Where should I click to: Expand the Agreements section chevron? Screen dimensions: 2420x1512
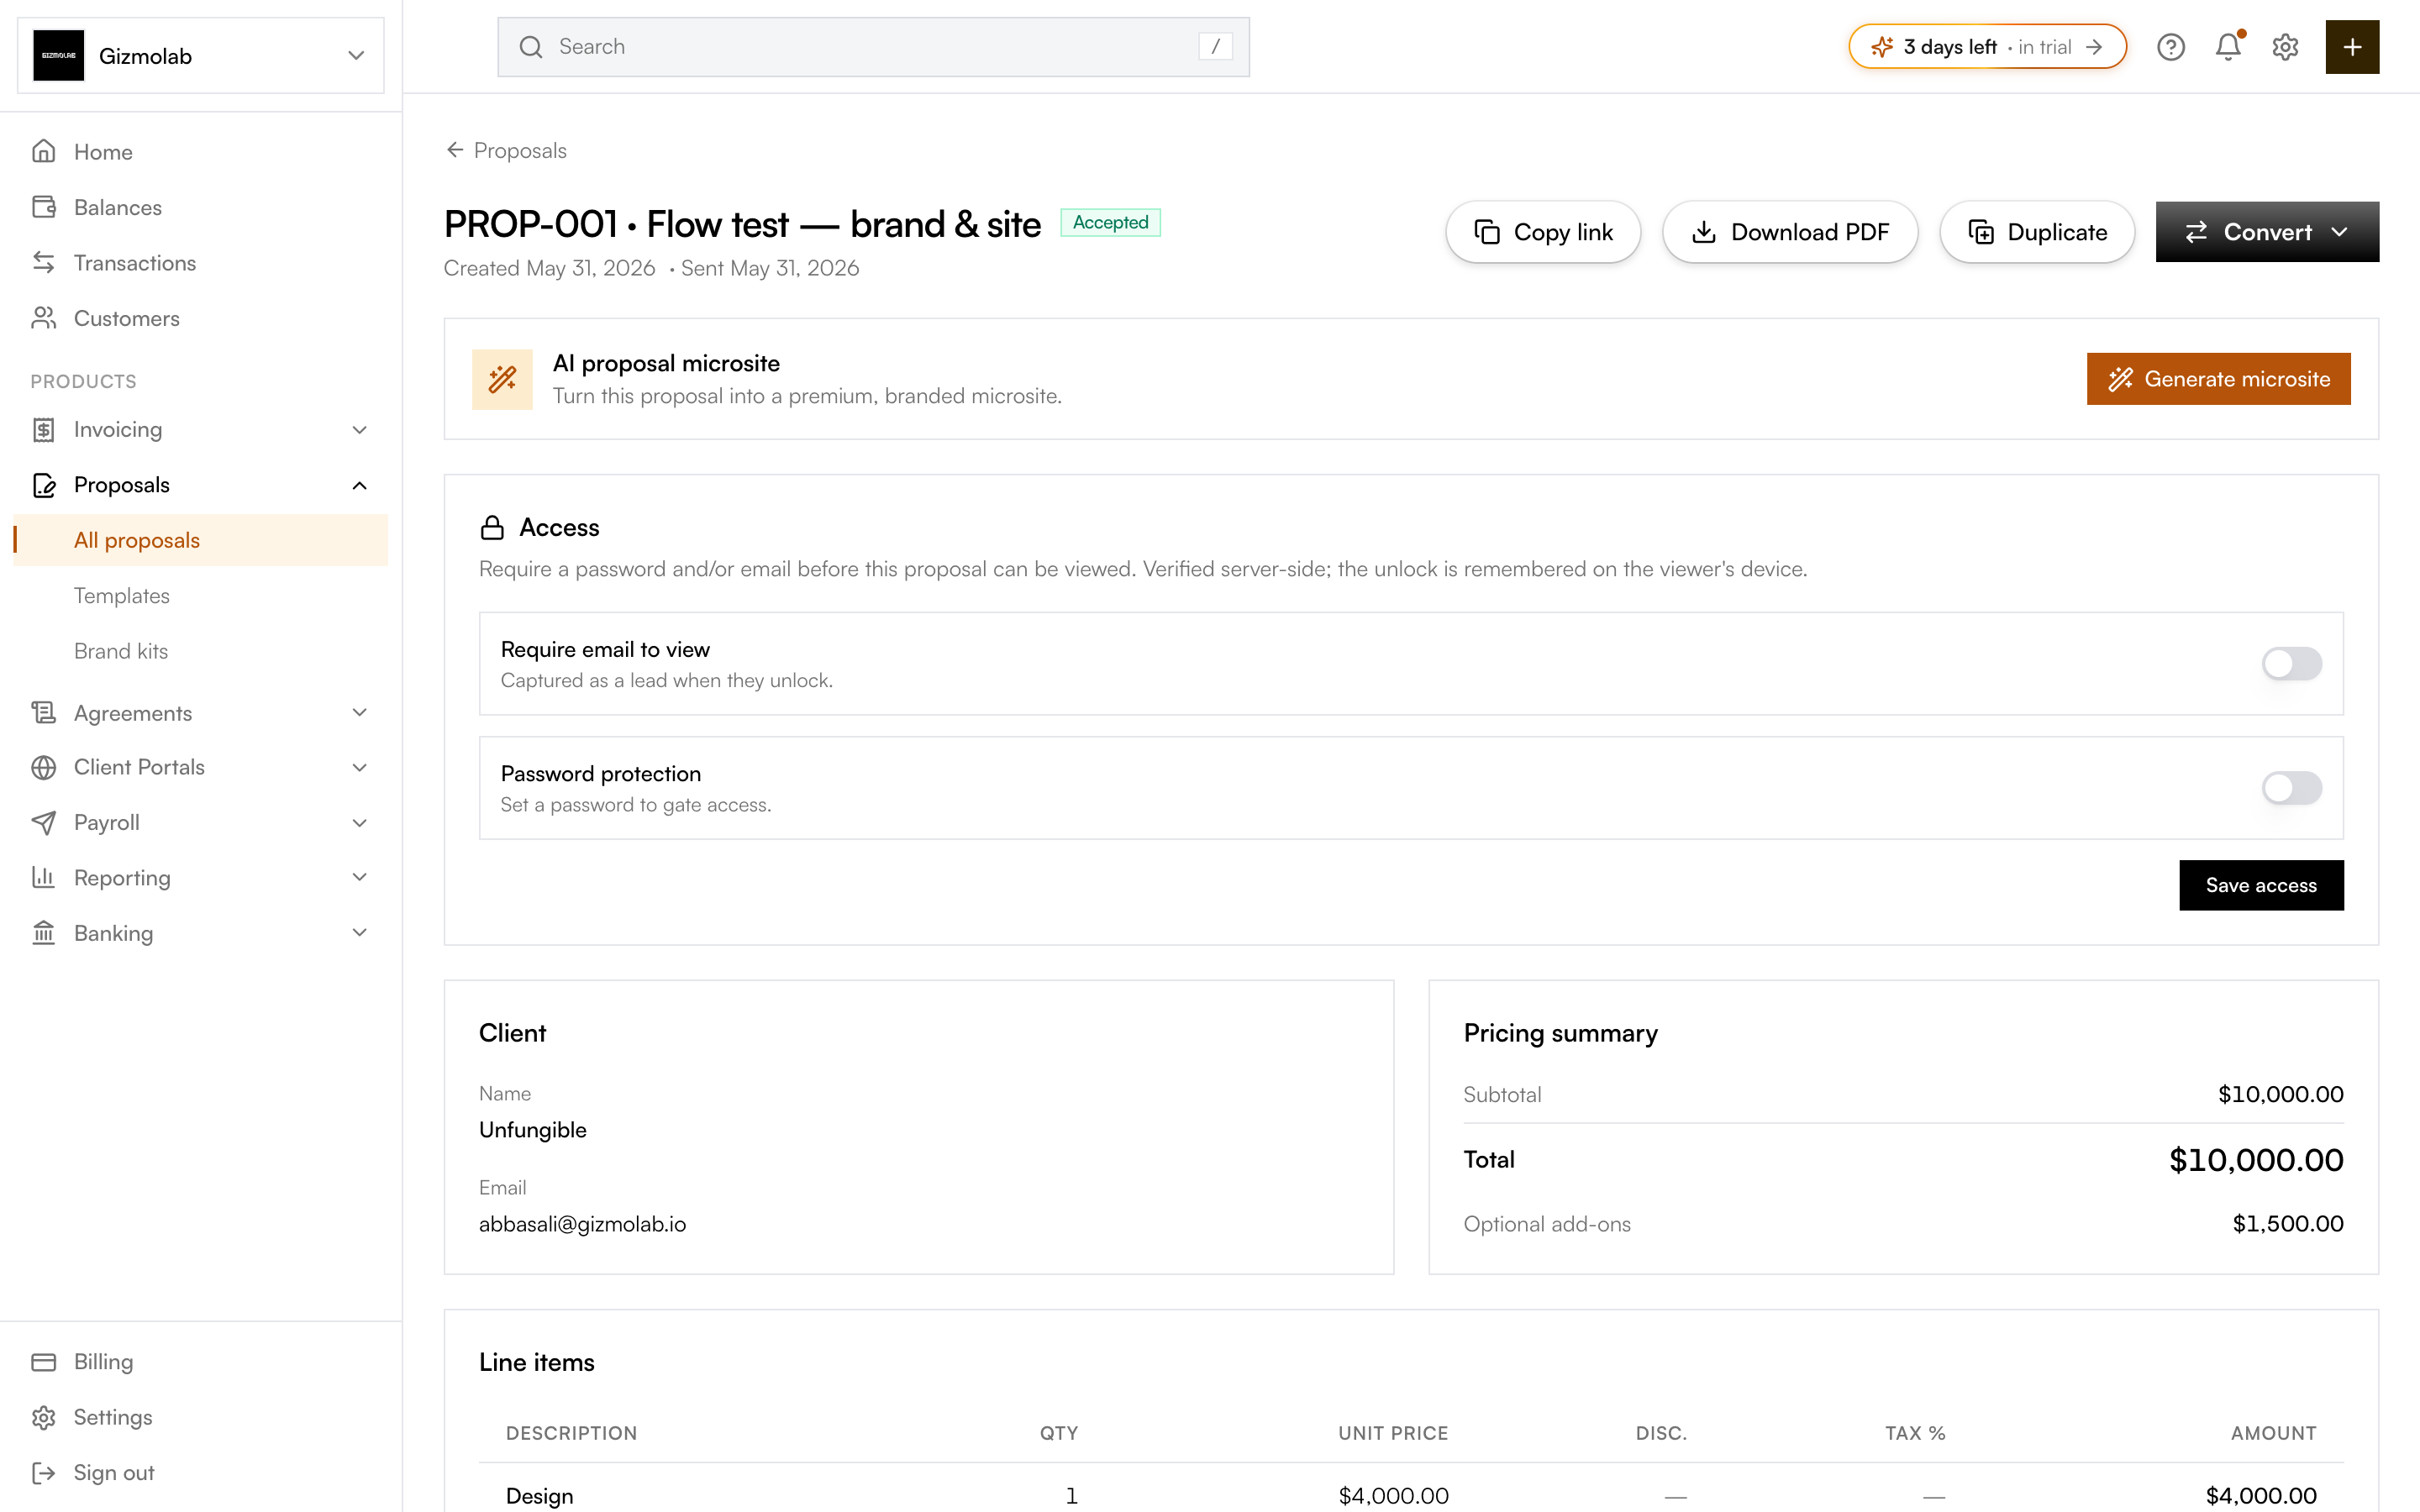[x=360, y=712]
